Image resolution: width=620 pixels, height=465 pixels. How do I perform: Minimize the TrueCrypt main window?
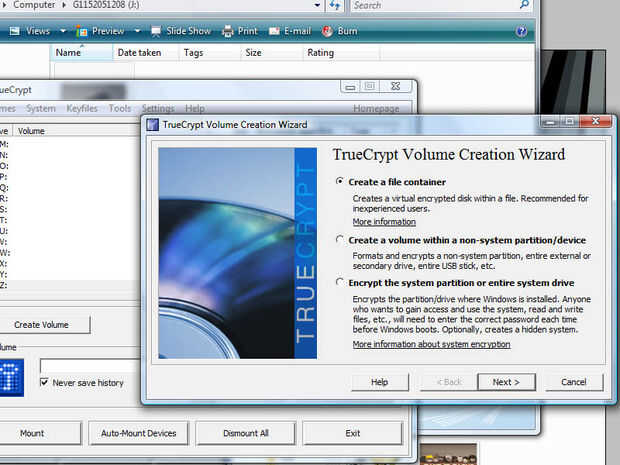tap(350, 87)
